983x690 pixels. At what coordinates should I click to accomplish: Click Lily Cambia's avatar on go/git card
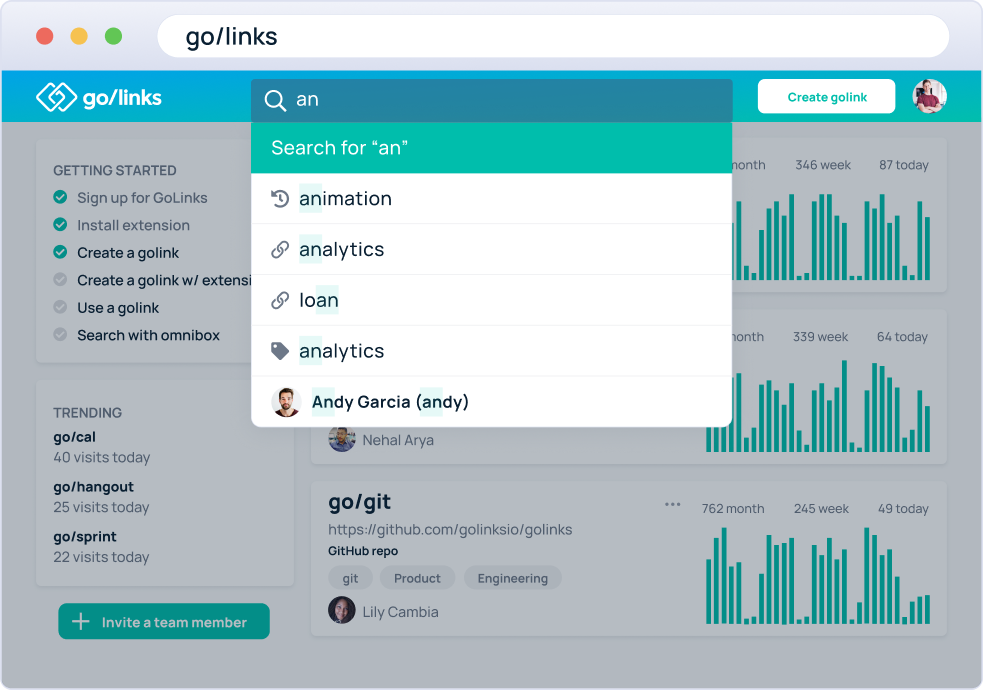pos(341,611)
